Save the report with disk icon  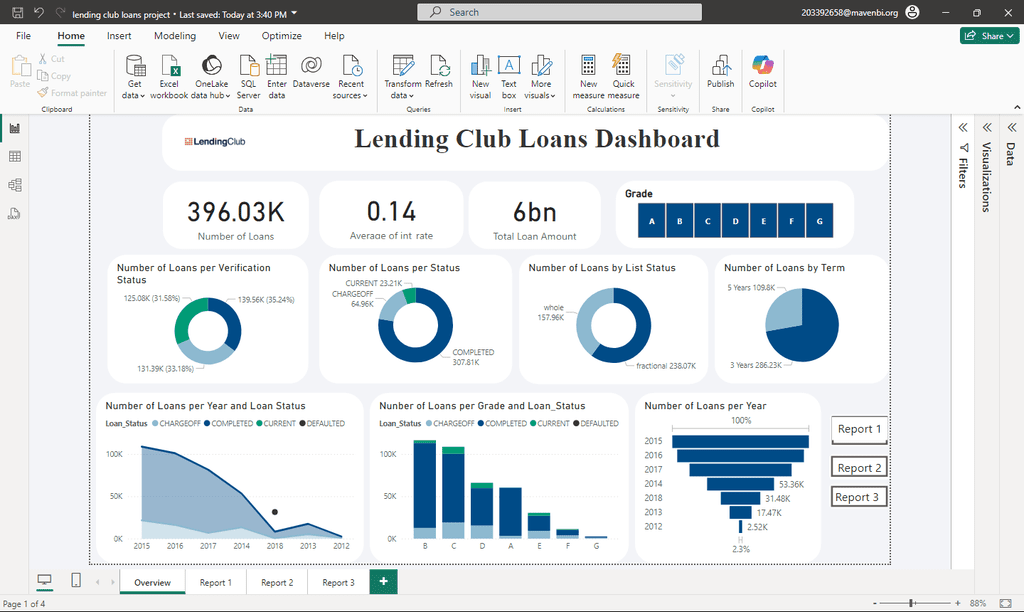pyautogui.click(x=18, y=12)
